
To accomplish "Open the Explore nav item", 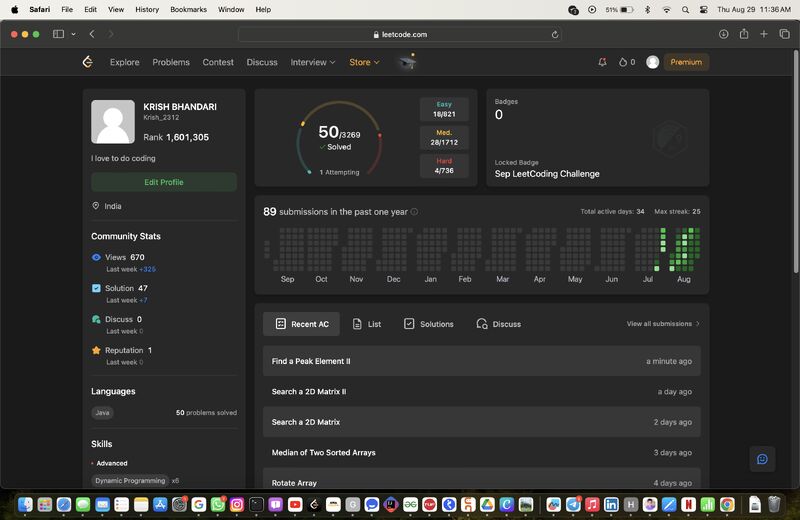I will 124,62.
